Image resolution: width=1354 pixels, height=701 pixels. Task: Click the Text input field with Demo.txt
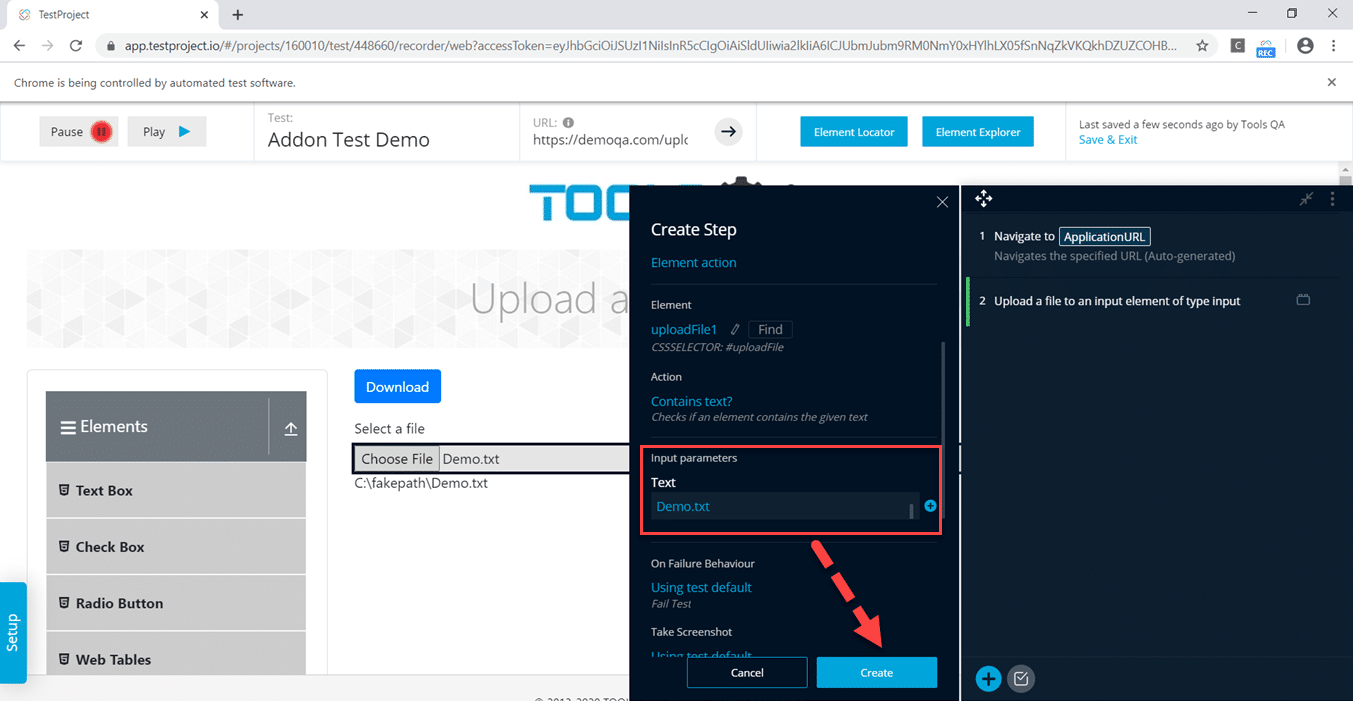pyautogui.click(x=785, y=507)
